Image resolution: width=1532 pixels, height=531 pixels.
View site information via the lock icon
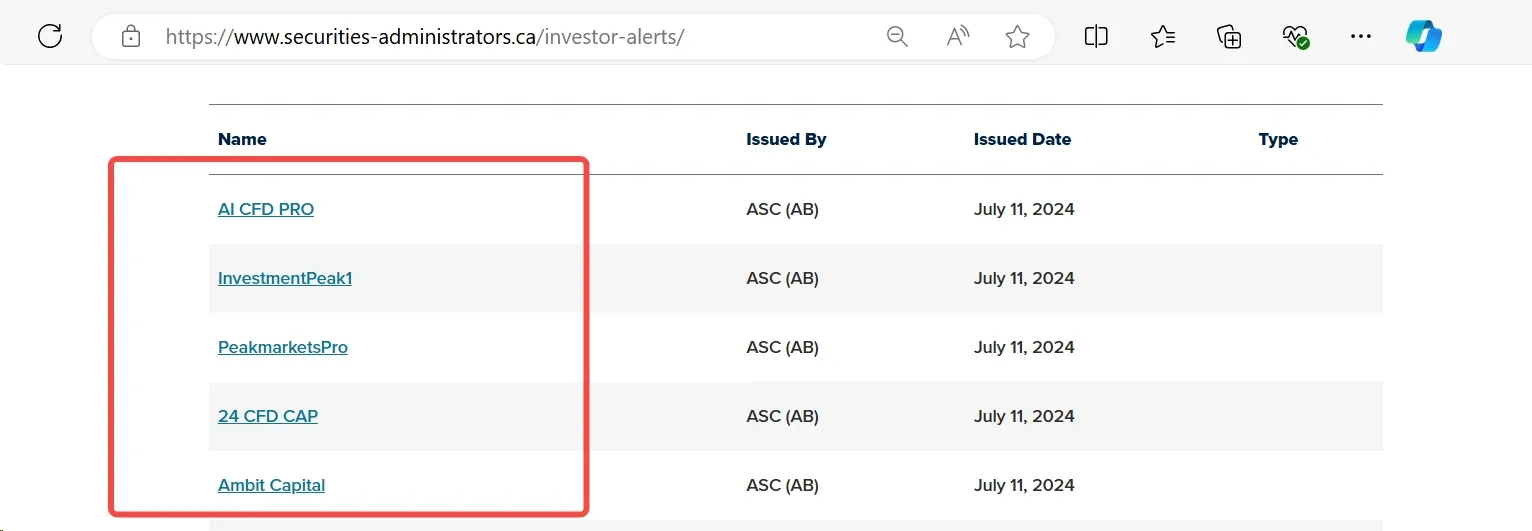[x=130, y=37]
